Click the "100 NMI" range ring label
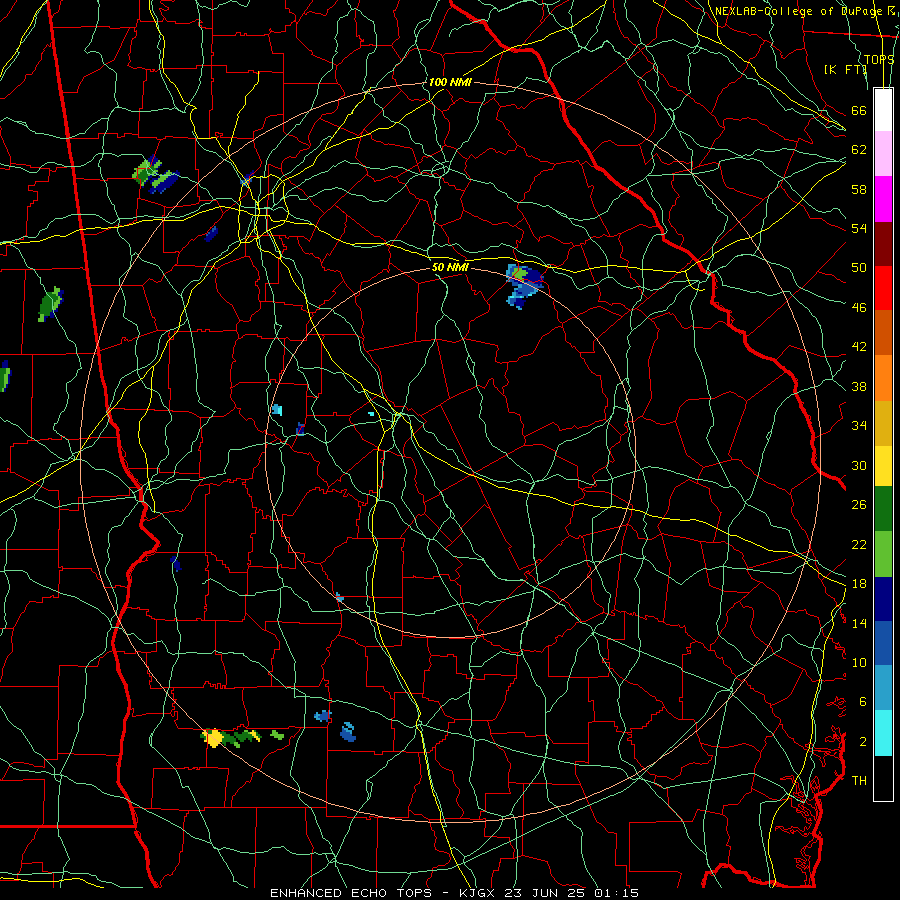Image resolution: width=900 pixels, height=900 pixels. [x=449, y=83]
